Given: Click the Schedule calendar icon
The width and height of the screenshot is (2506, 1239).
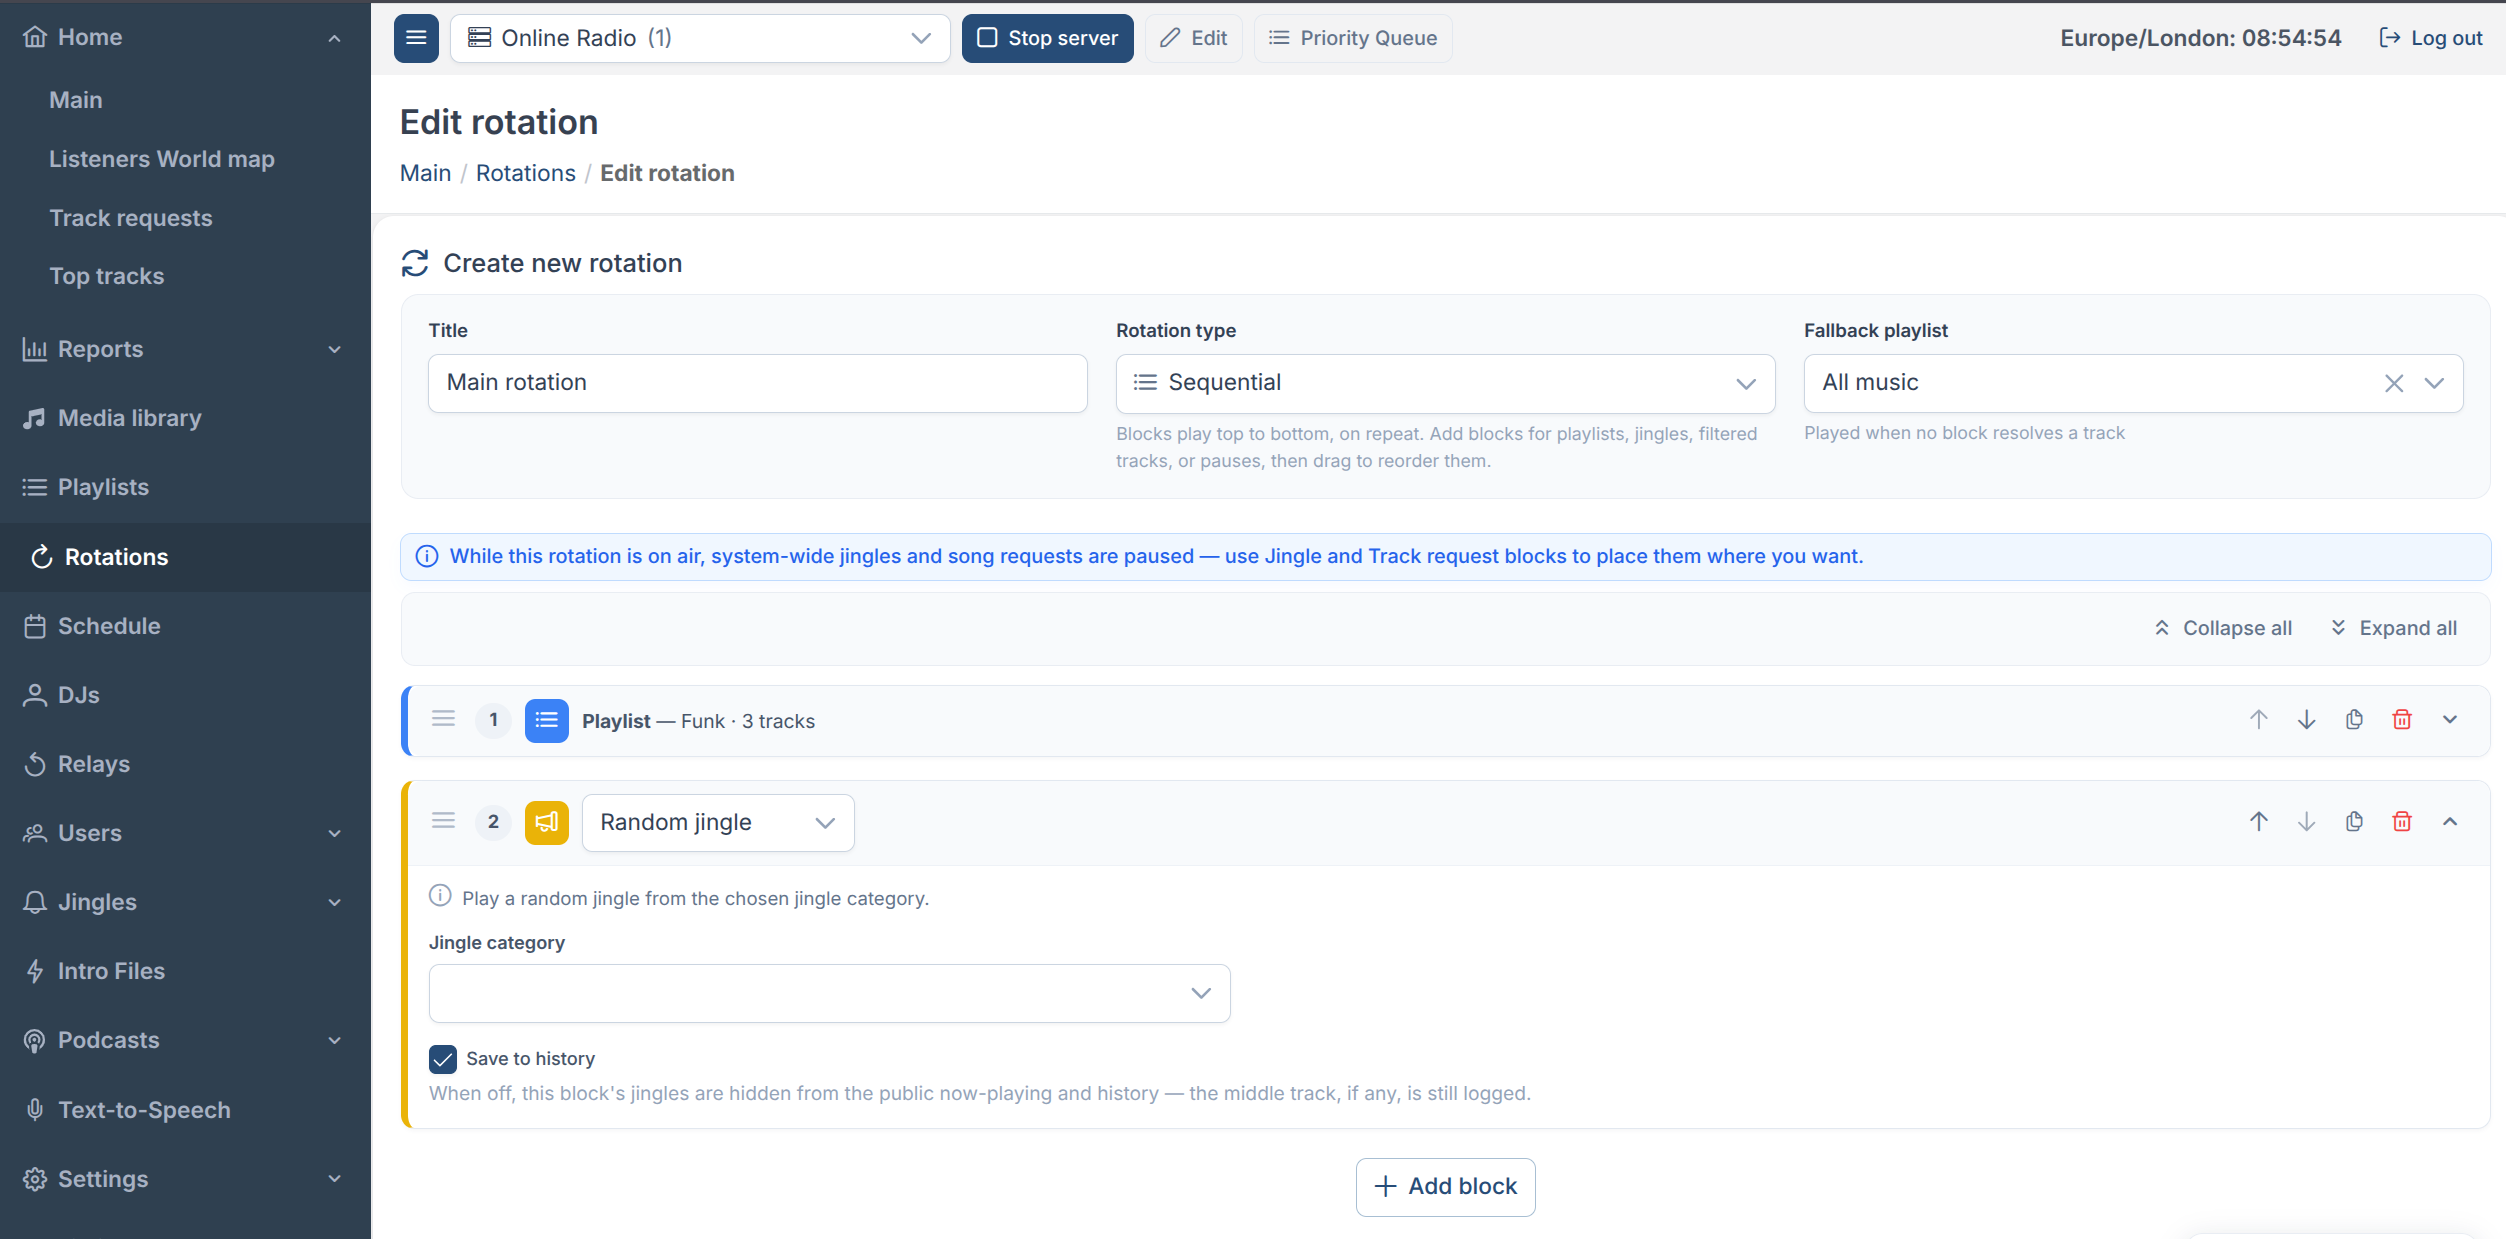Looking at the screenshot, I should (x=35, y=626).
